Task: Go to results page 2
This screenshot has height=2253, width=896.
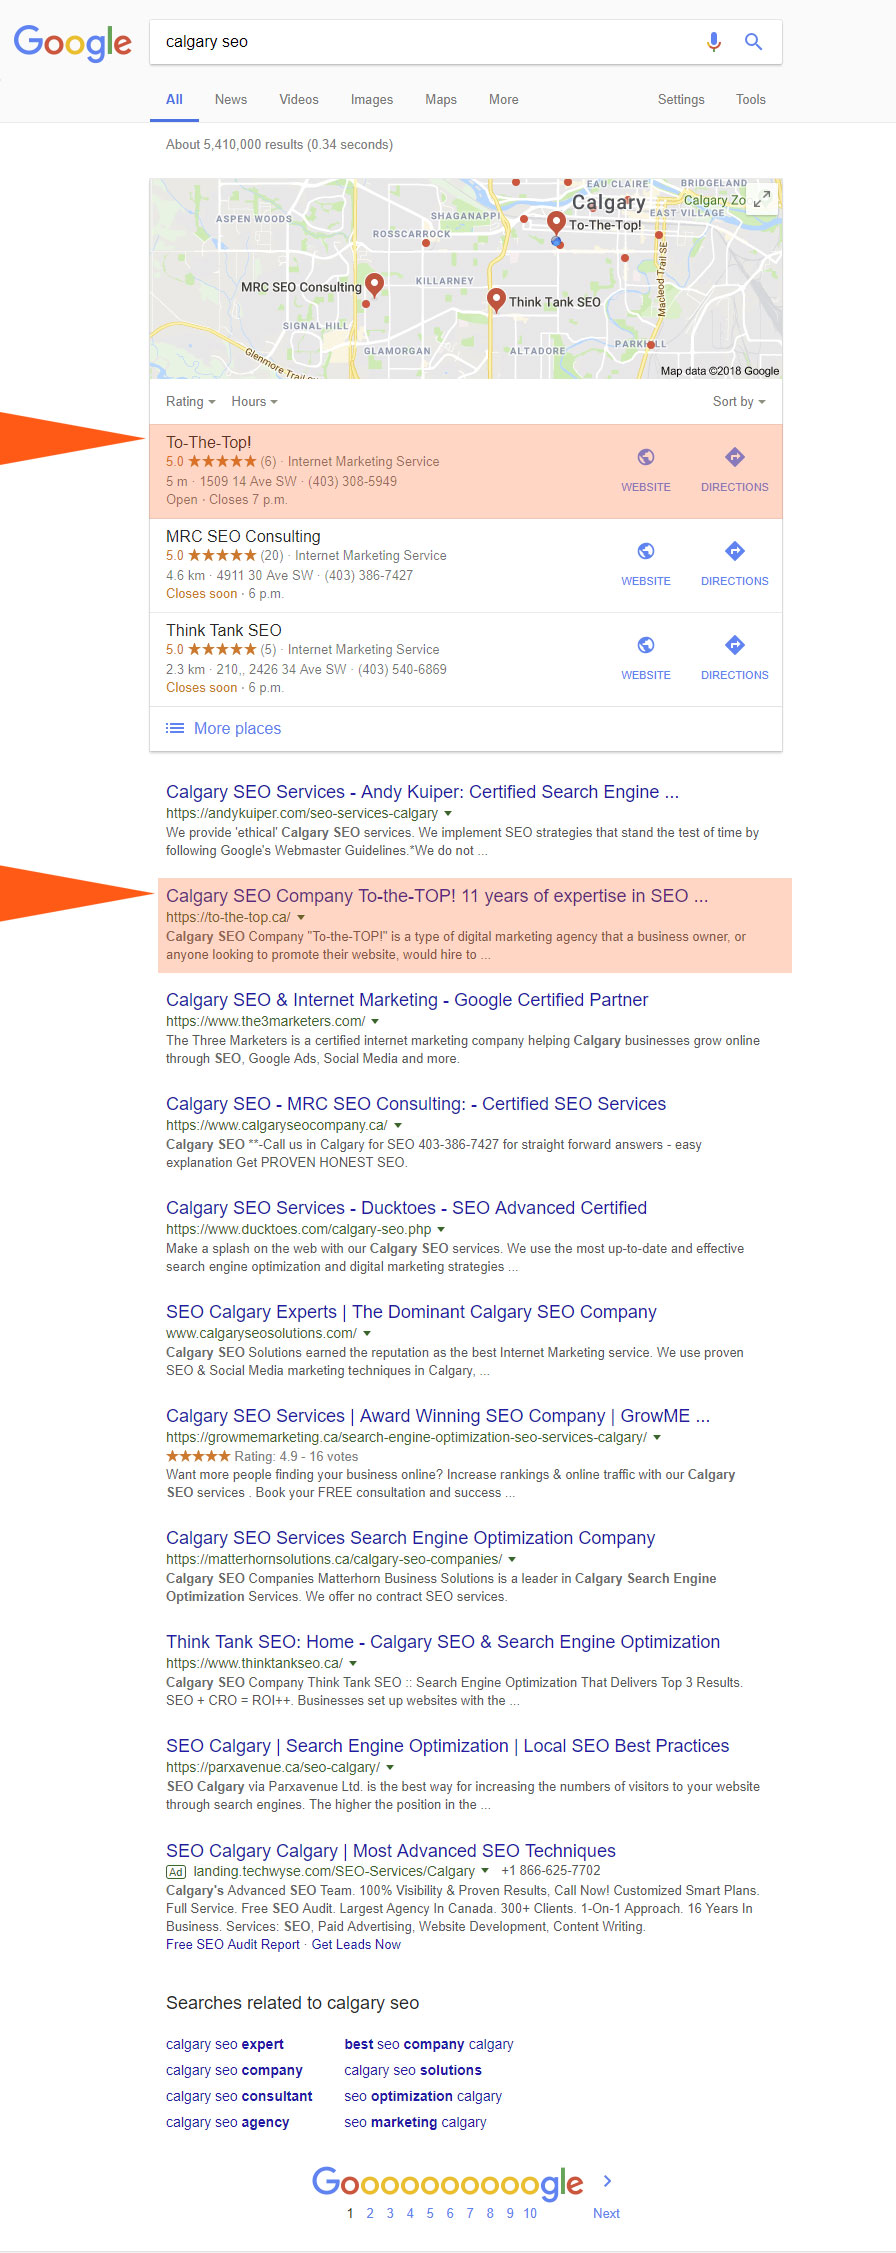Action: click(x=370, y=2213)
